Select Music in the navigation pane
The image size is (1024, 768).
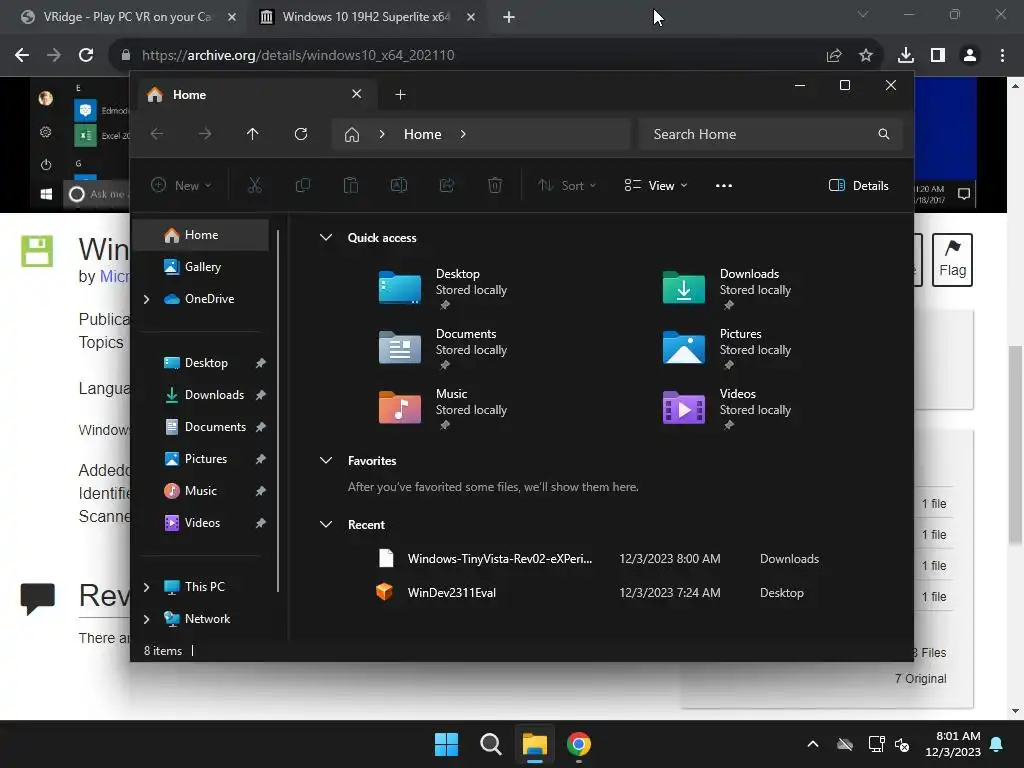tap(200, 491)
